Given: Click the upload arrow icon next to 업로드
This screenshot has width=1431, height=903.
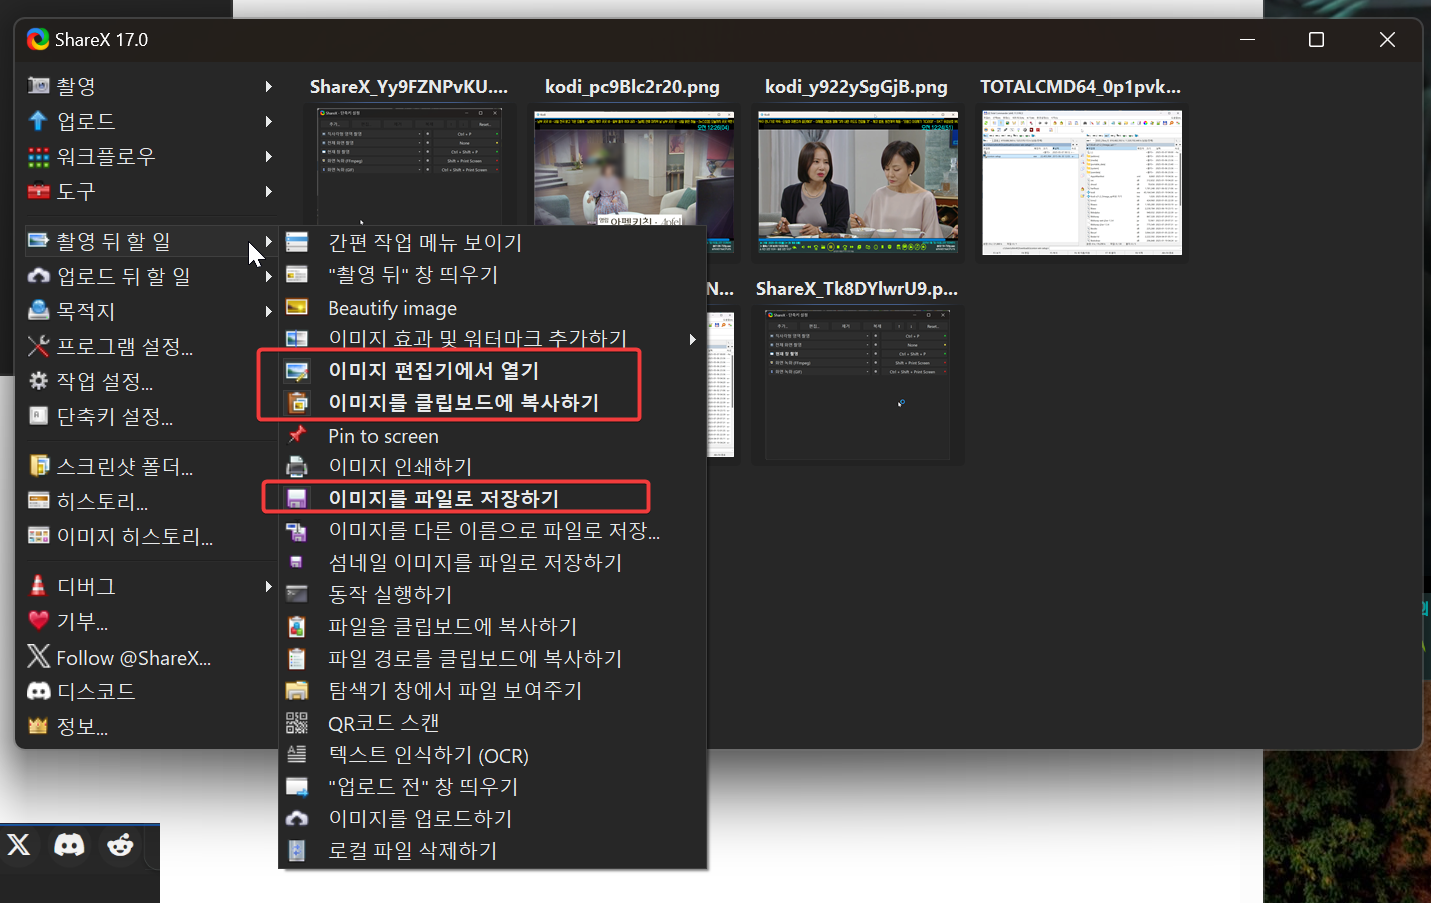Looking at the screenshot, I should point(38,121).
